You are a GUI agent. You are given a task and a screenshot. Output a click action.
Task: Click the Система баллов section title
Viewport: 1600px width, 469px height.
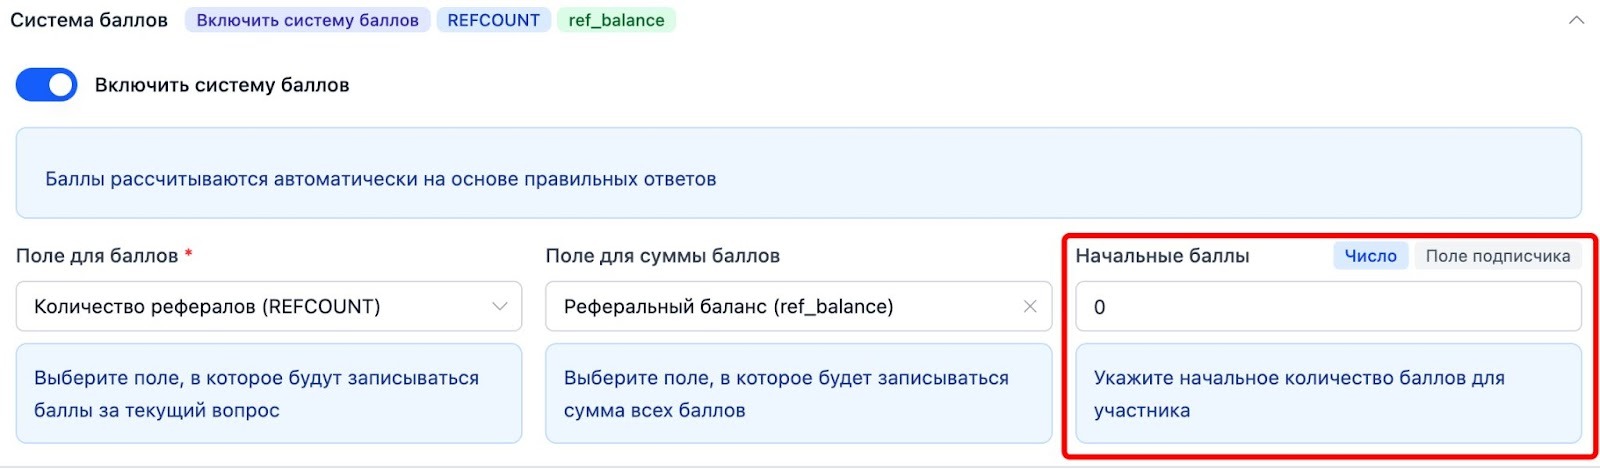(x=89, y=20)
